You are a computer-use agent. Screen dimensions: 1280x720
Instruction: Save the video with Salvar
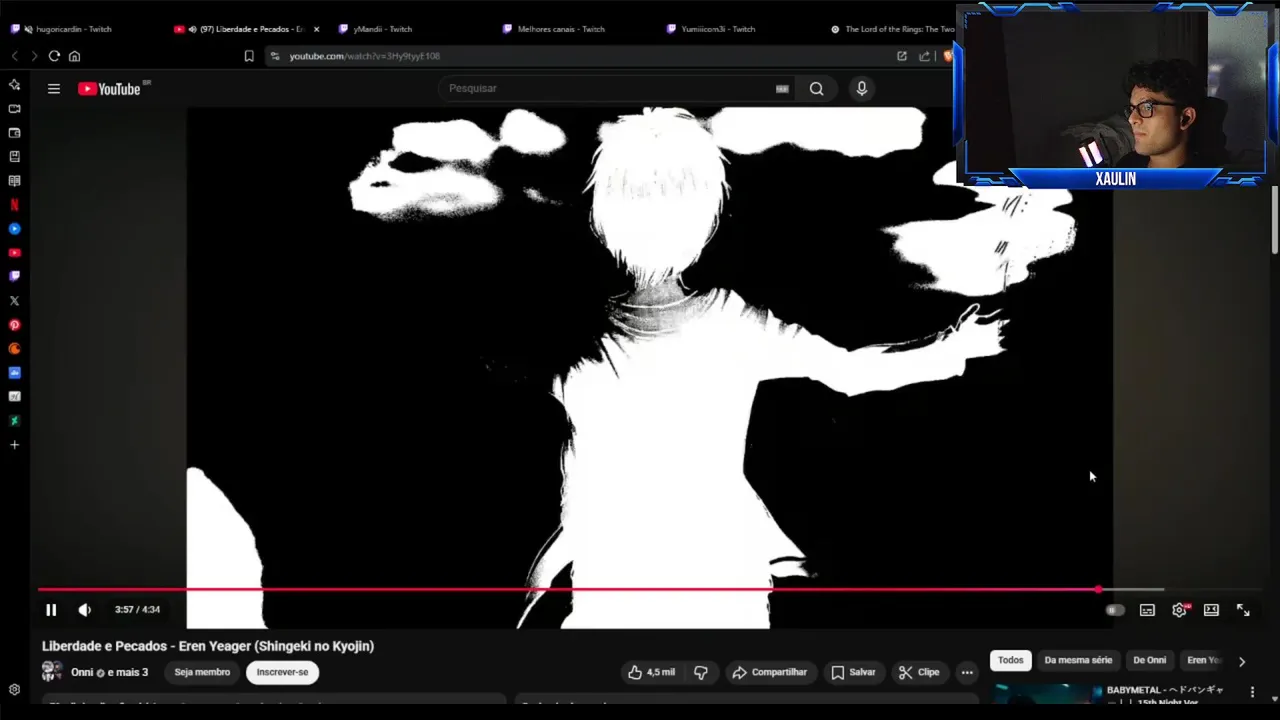pyautogui.click(x=853, y=672)
